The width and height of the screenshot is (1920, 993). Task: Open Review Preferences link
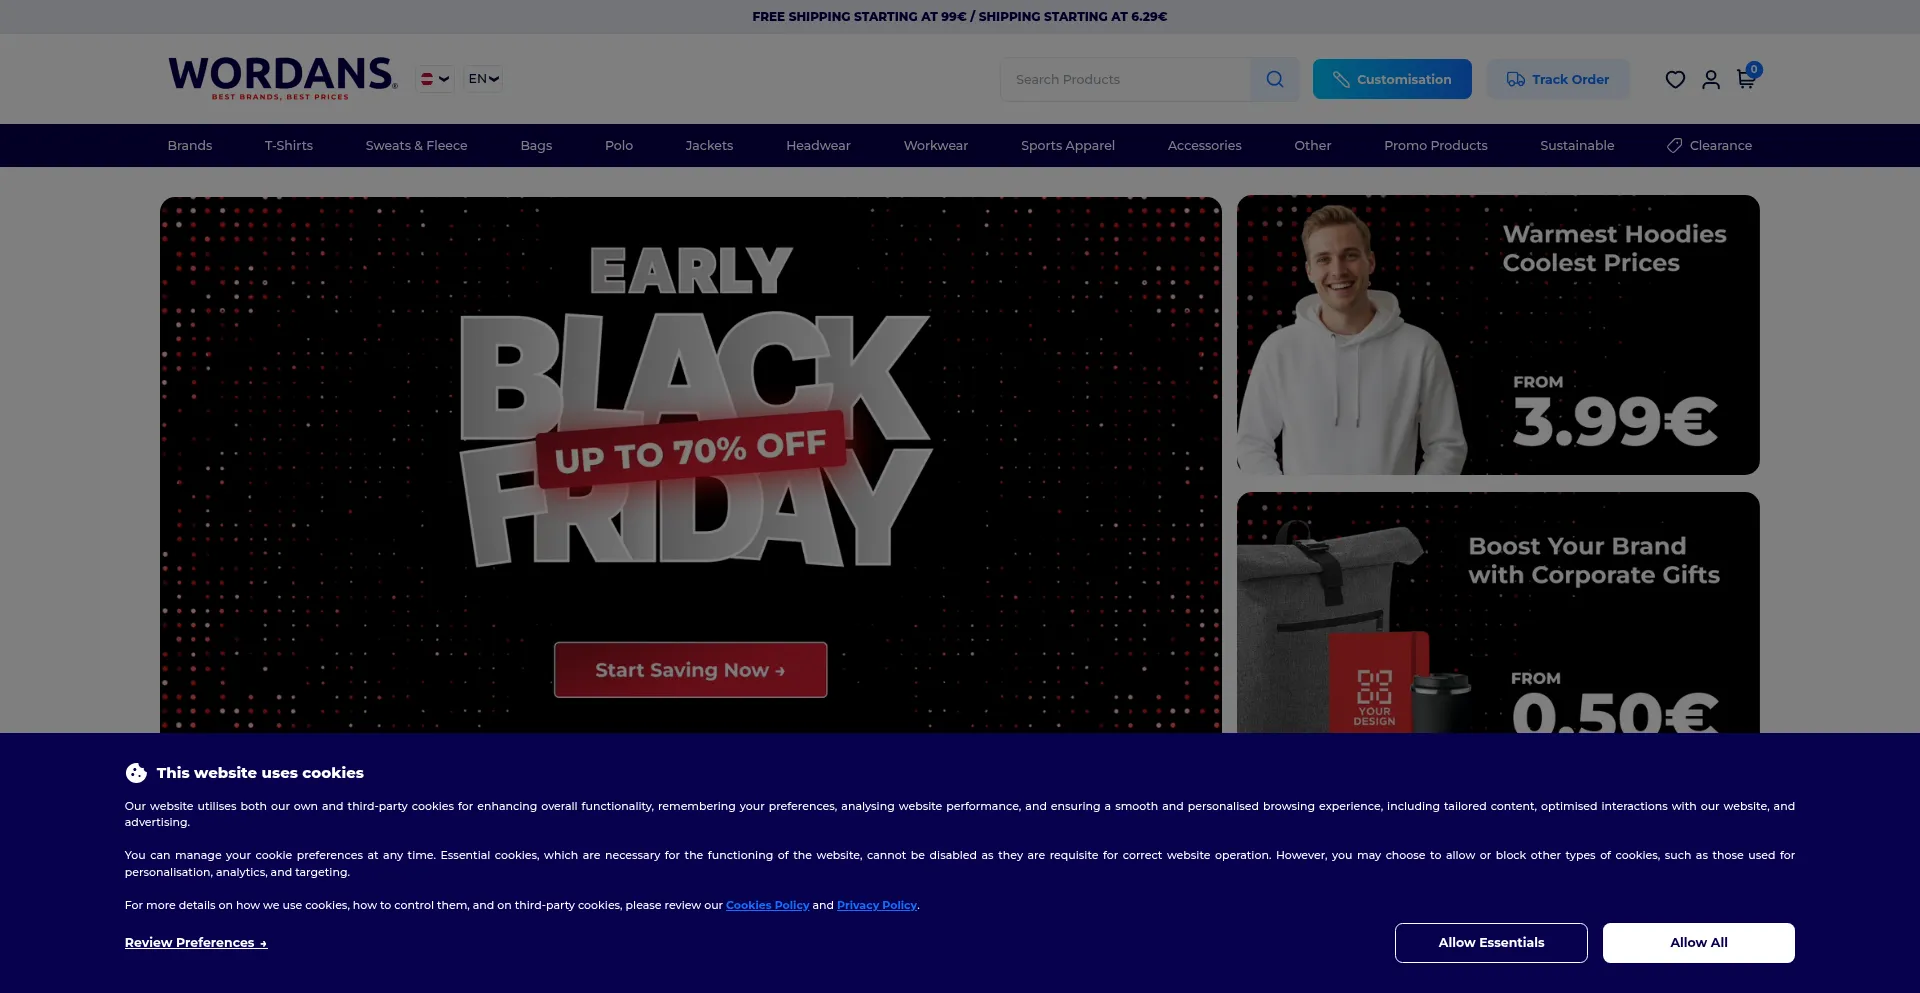(196, 943)
